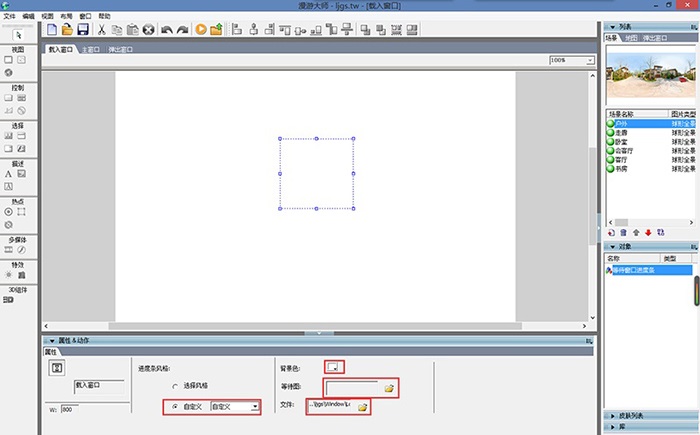Open the 布局 menu
Viewport: 700px width, 435px height.
coord(66,17)
